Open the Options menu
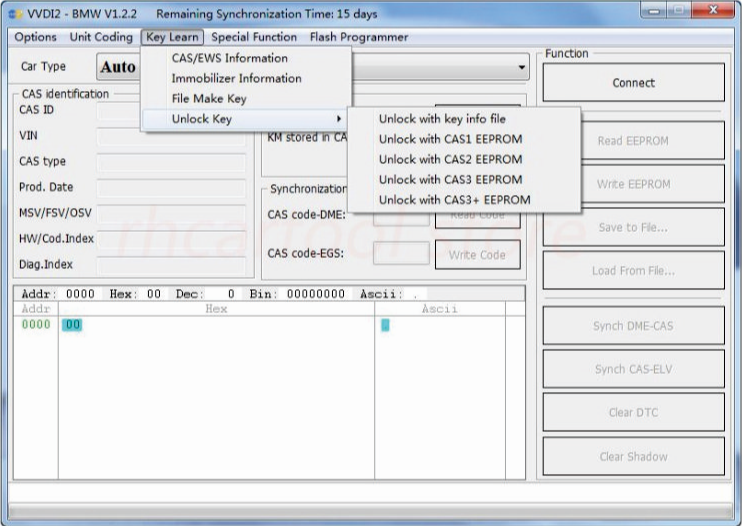 pos(35,37)
